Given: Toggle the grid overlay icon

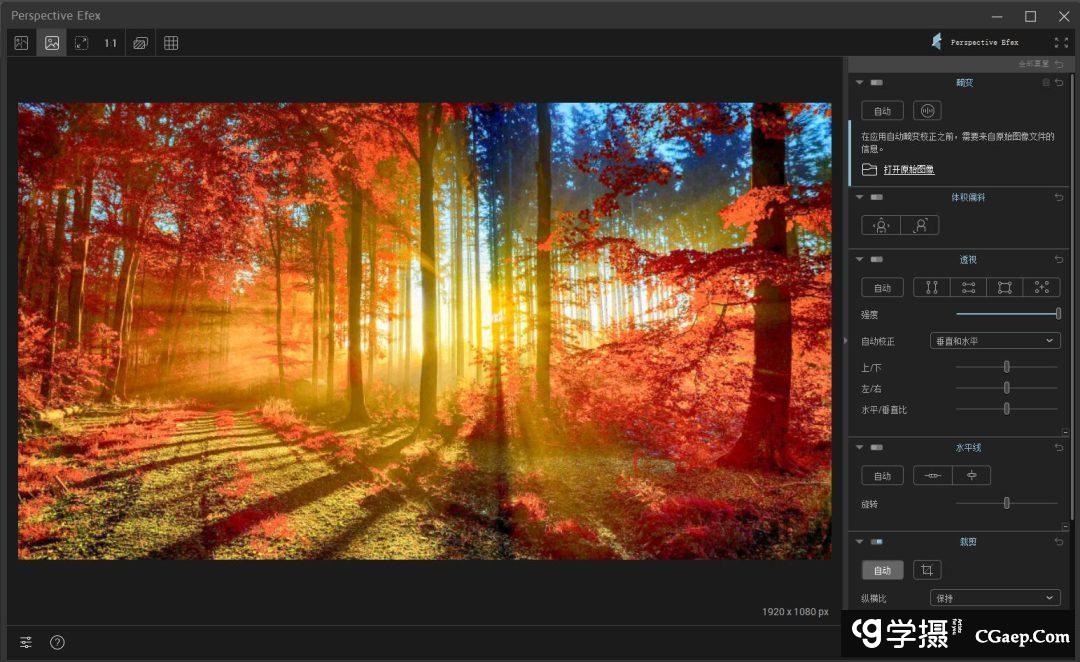Looking at the screenshot, I should point(171,43).
